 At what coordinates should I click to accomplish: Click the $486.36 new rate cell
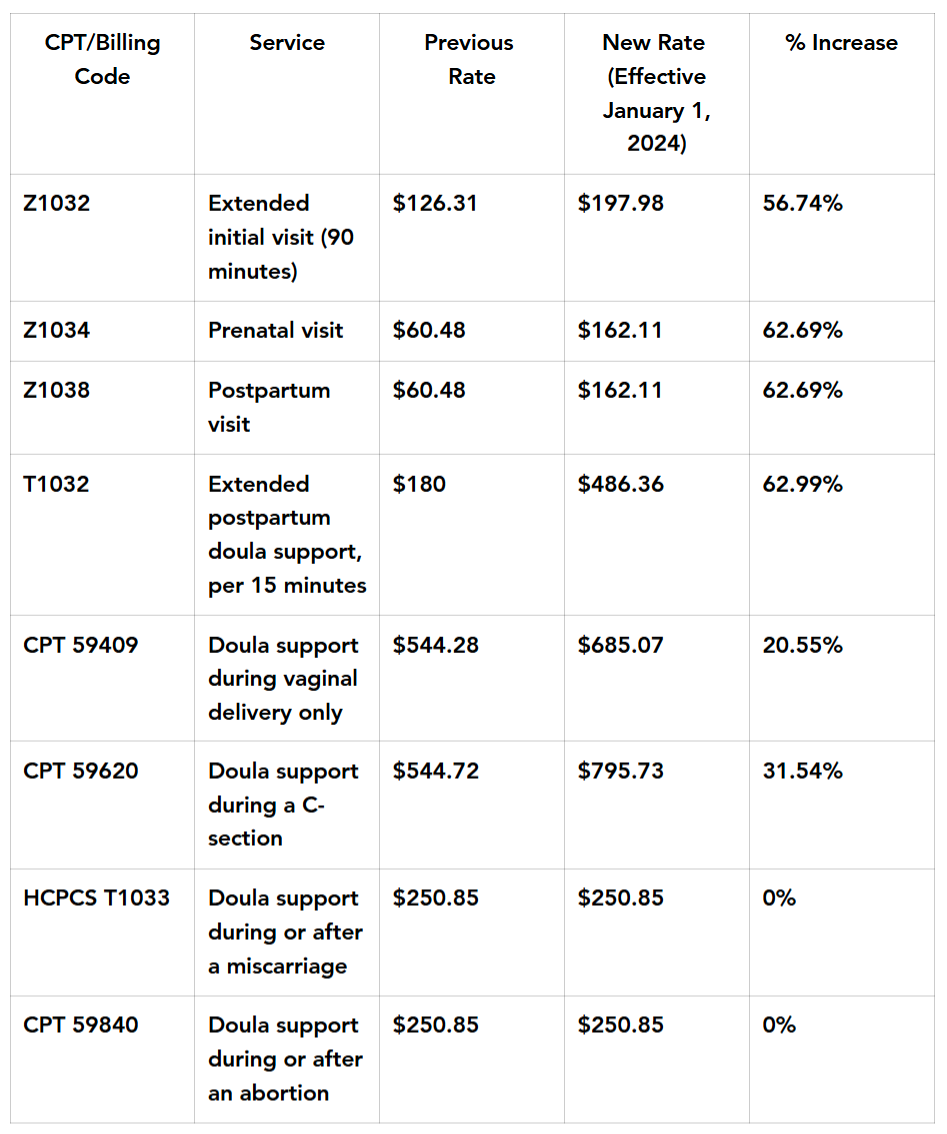(621, 484)
